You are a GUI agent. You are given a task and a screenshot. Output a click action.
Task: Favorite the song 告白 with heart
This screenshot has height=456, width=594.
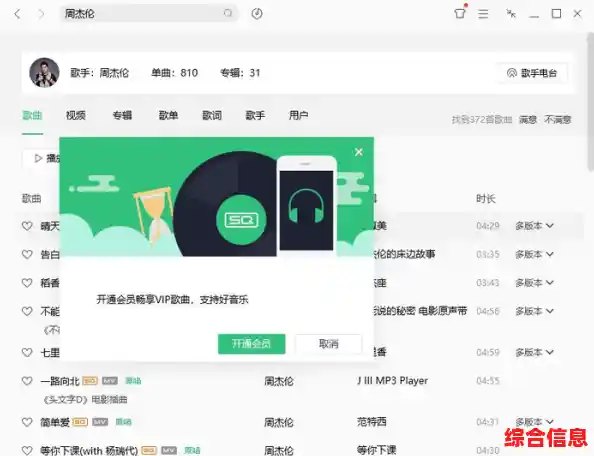coord(27,255)
